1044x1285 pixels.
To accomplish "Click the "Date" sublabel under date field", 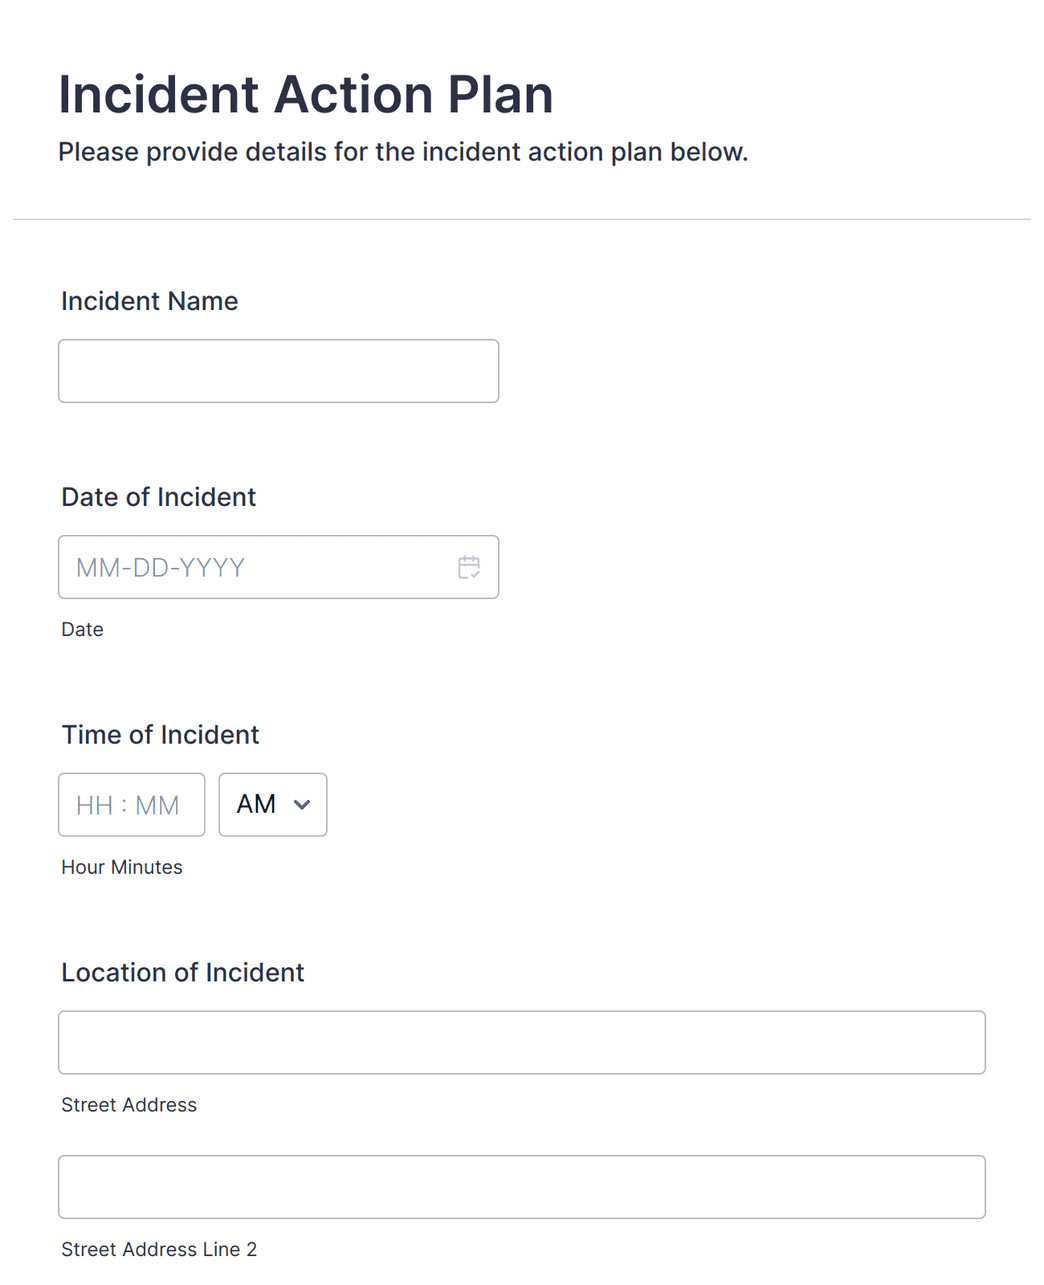I will (82, 629).
